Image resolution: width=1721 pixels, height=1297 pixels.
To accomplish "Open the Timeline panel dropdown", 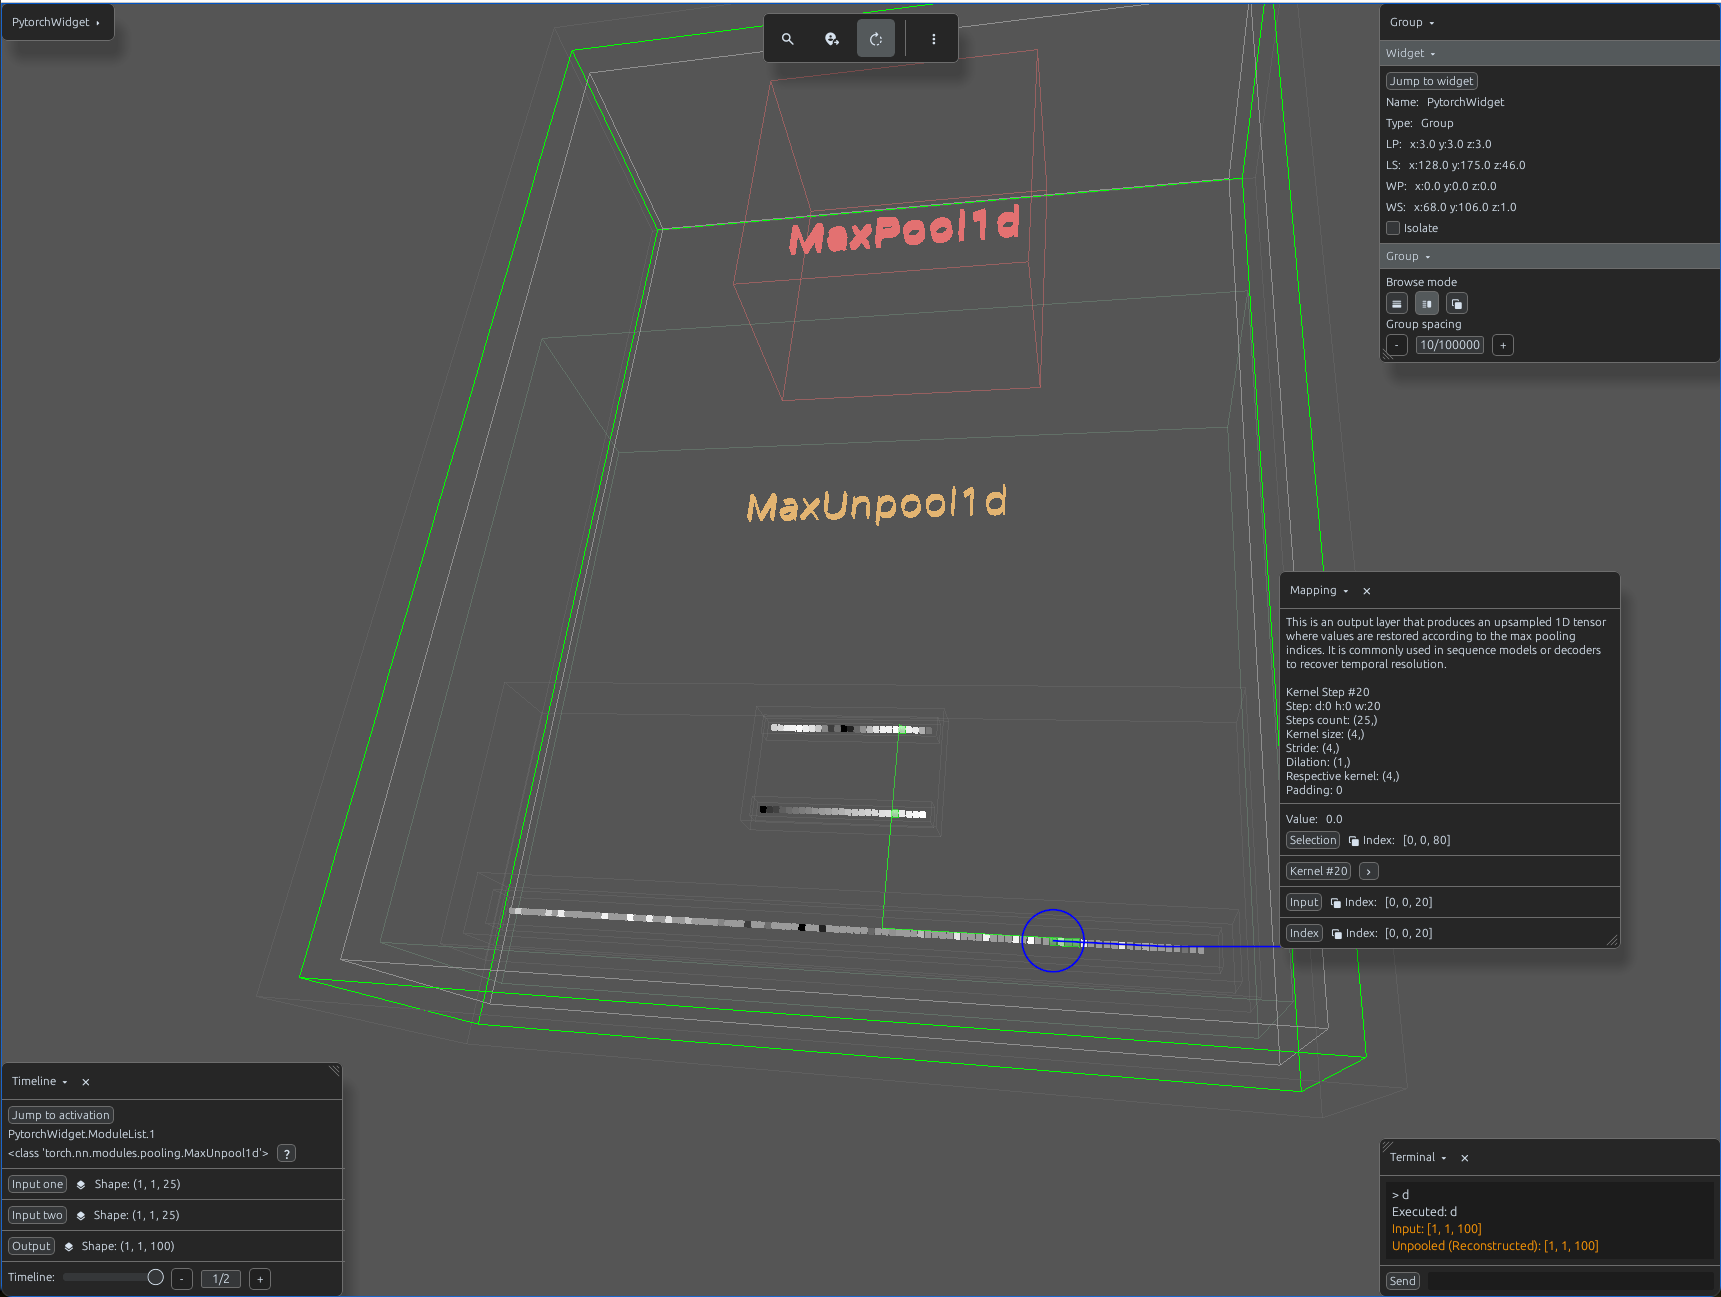I will [40, 1082].
